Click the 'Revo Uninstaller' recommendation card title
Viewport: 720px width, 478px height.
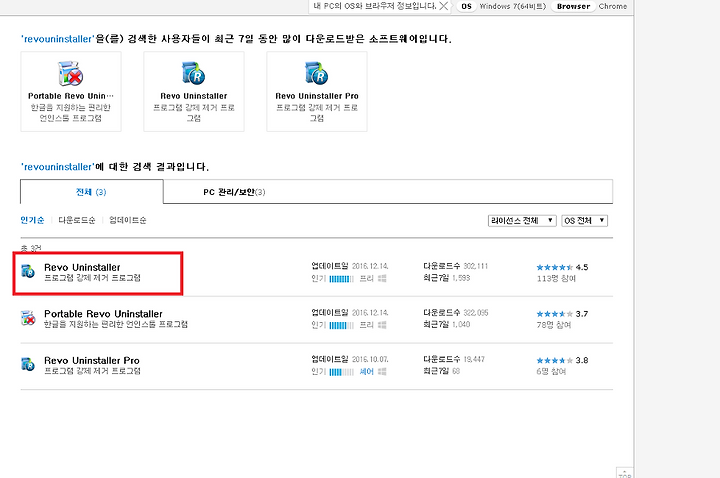tap(194, 96)
